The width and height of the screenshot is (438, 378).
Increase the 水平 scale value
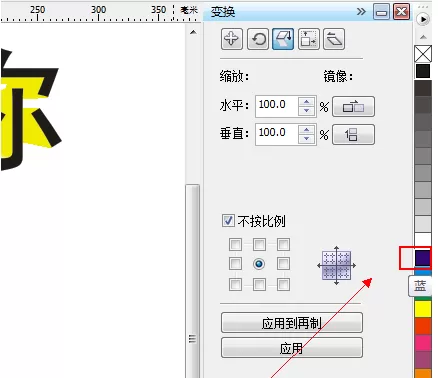coord(307,102)
